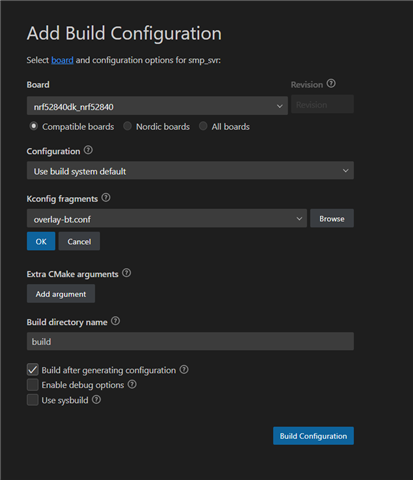Show help for Build after generating configuration
The width and height of the screenshot is (413, 480).
point(184,370)
